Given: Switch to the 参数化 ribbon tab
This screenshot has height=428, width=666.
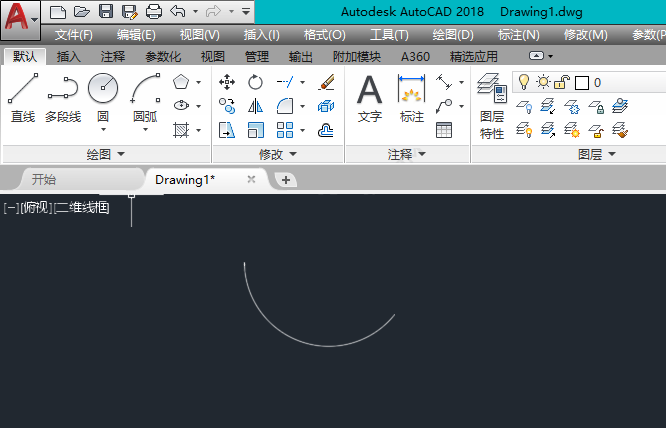Looking at the screenshot, I should pos(163,56).
